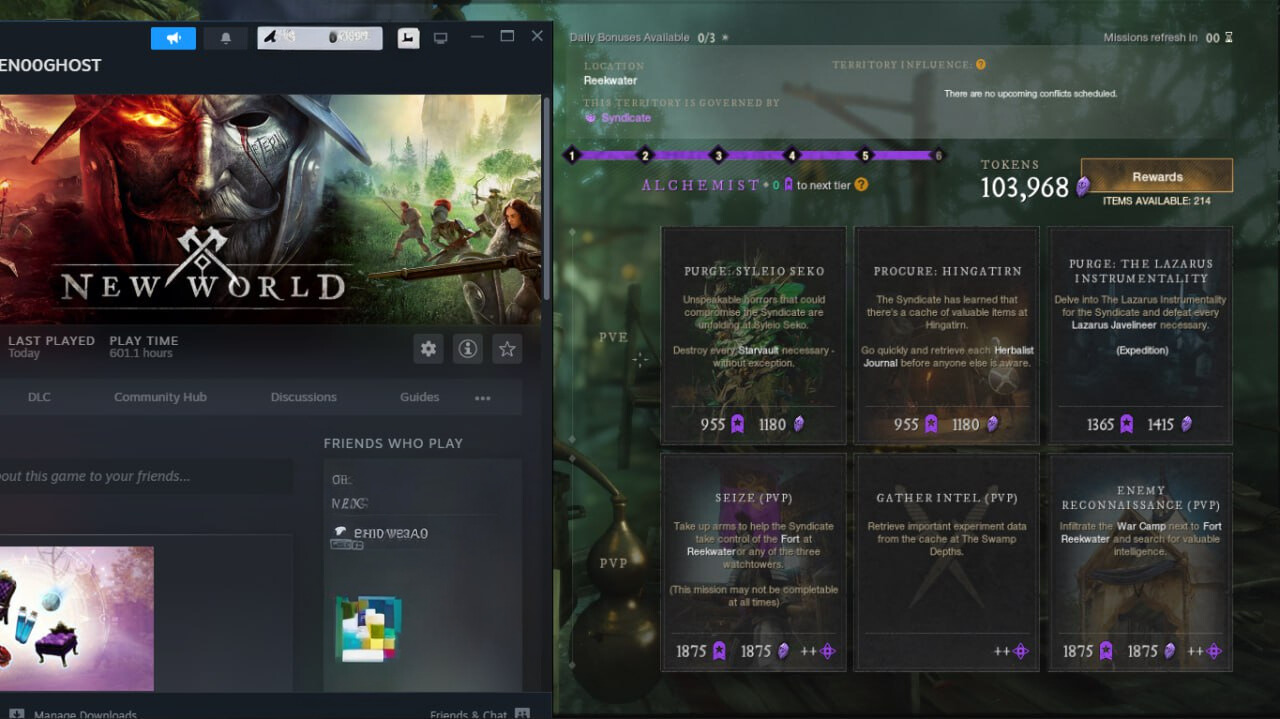1280x719 pixels.
Task: Click influence crosshair icon on Gather Intel card
Action: click(x=1020, y=651)
